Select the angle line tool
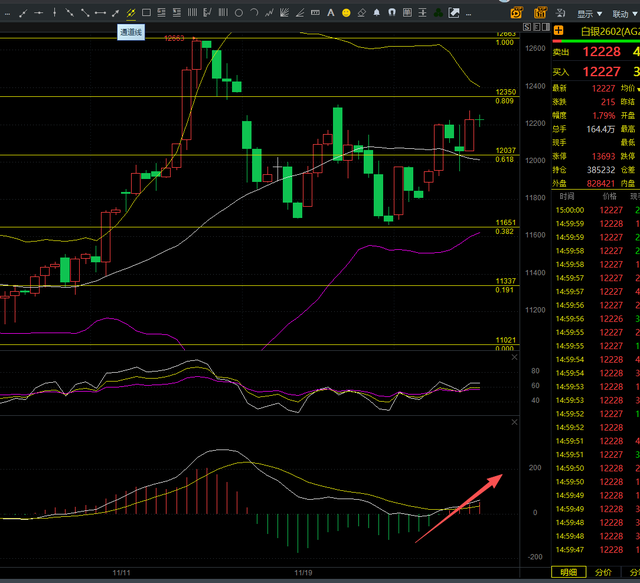 (300, 13)
